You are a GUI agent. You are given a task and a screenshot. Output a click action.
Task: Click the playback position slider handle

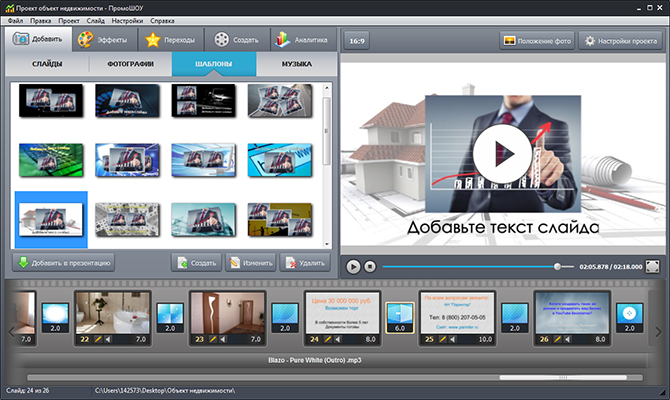tap(558, 267)
